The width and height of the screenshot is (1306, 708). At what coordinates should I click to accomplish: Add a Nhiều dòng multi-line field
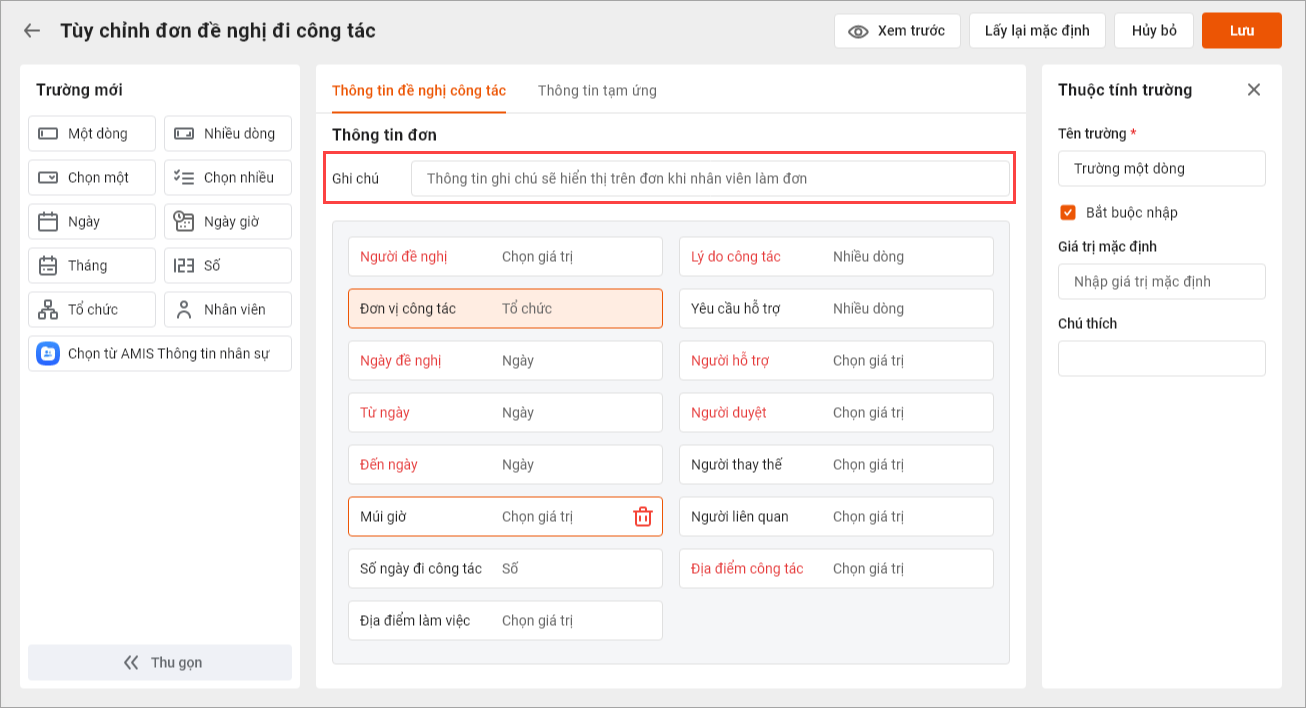tap(228, 134)
